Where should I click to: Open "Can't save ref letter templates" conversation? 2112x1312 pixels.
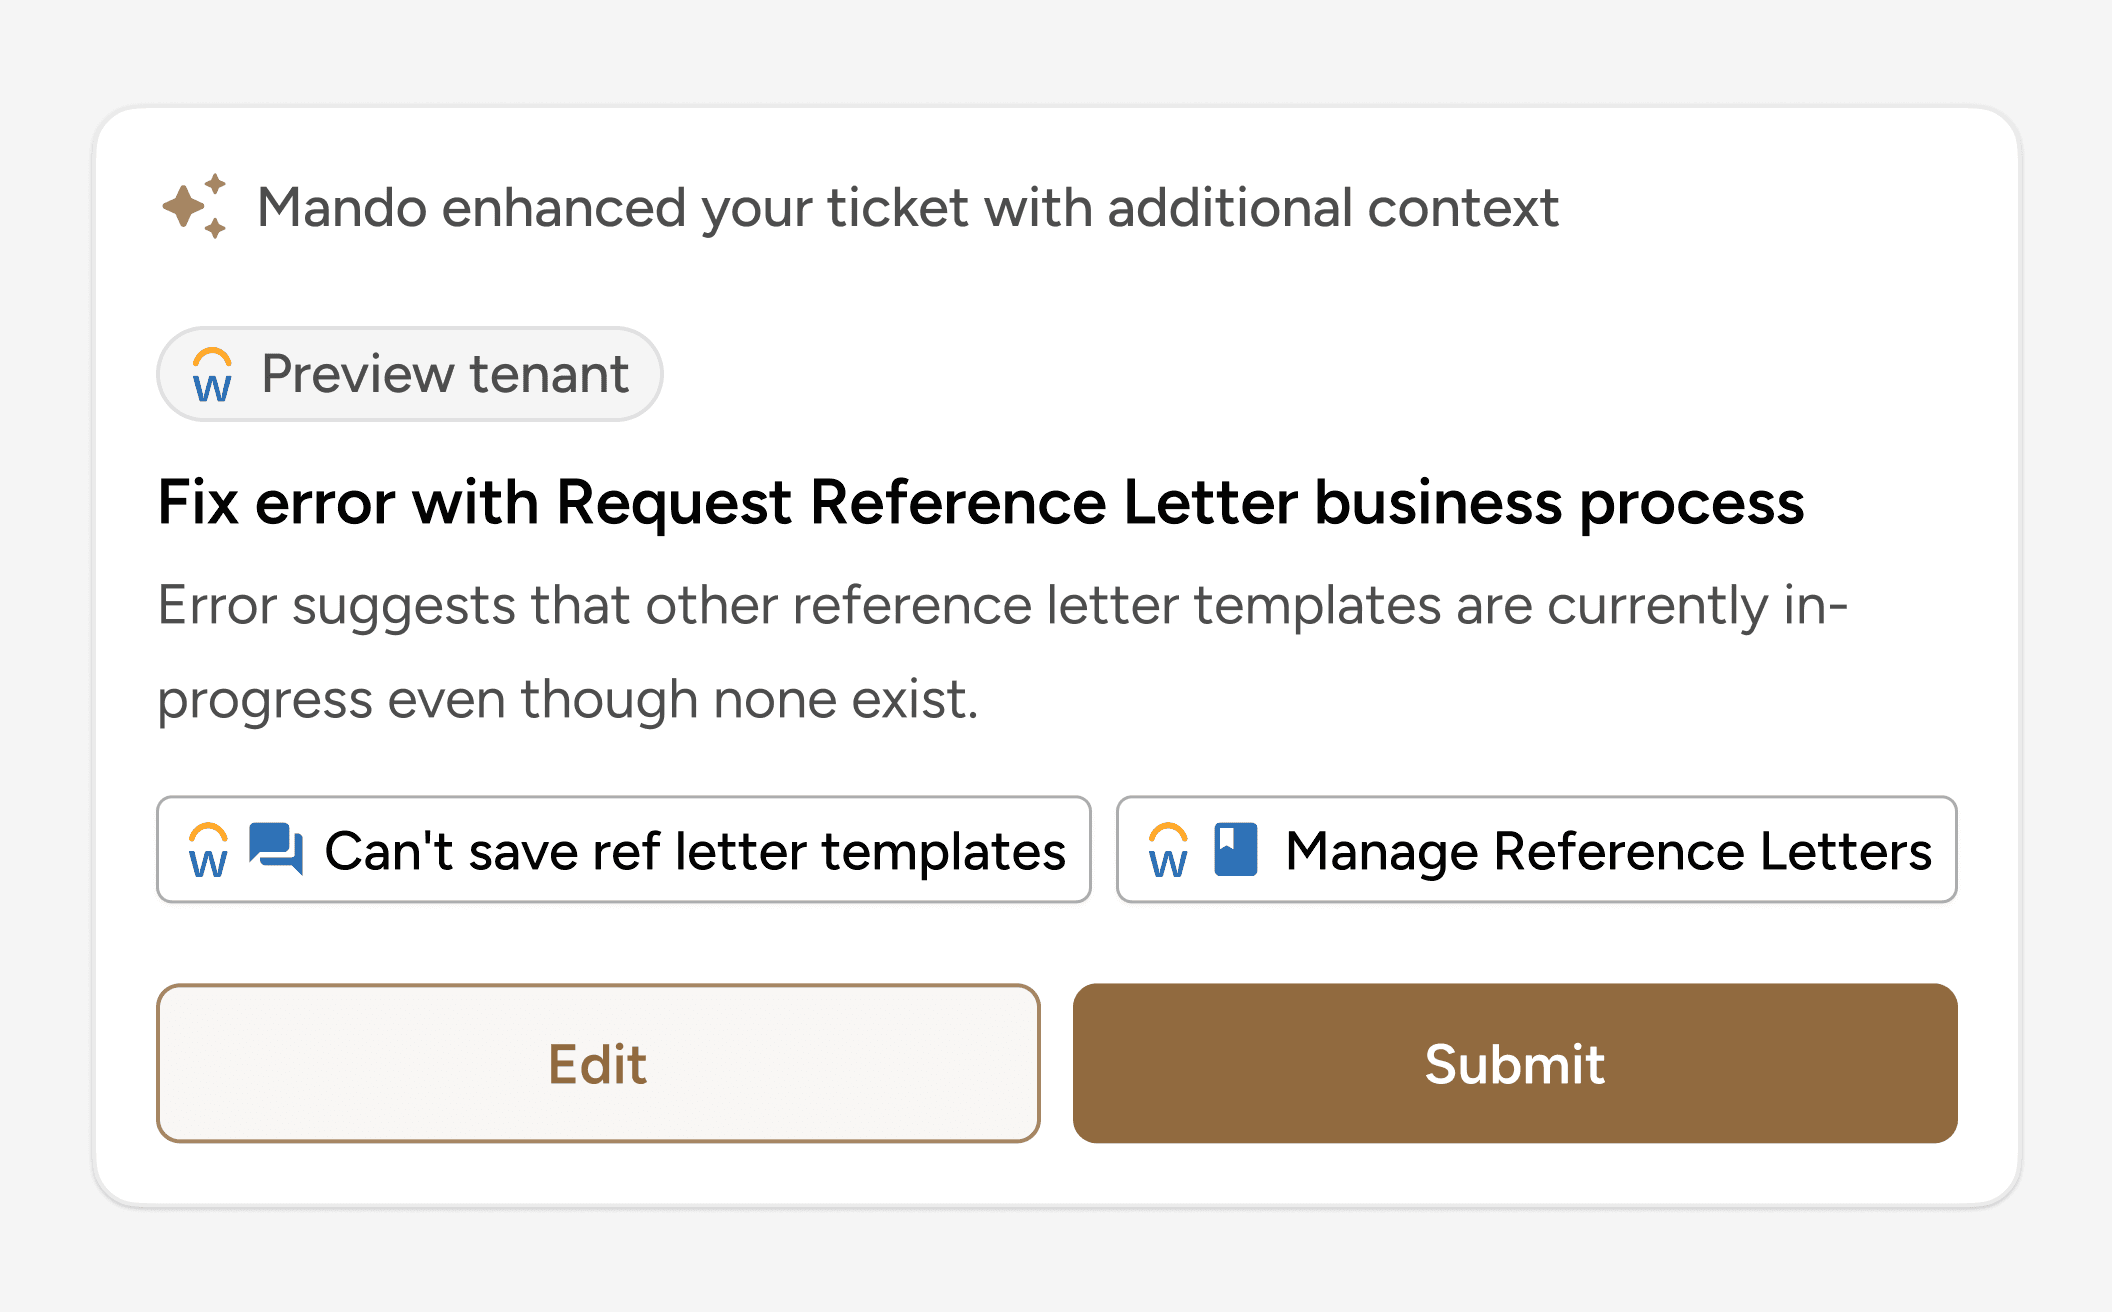coord(694,851)
